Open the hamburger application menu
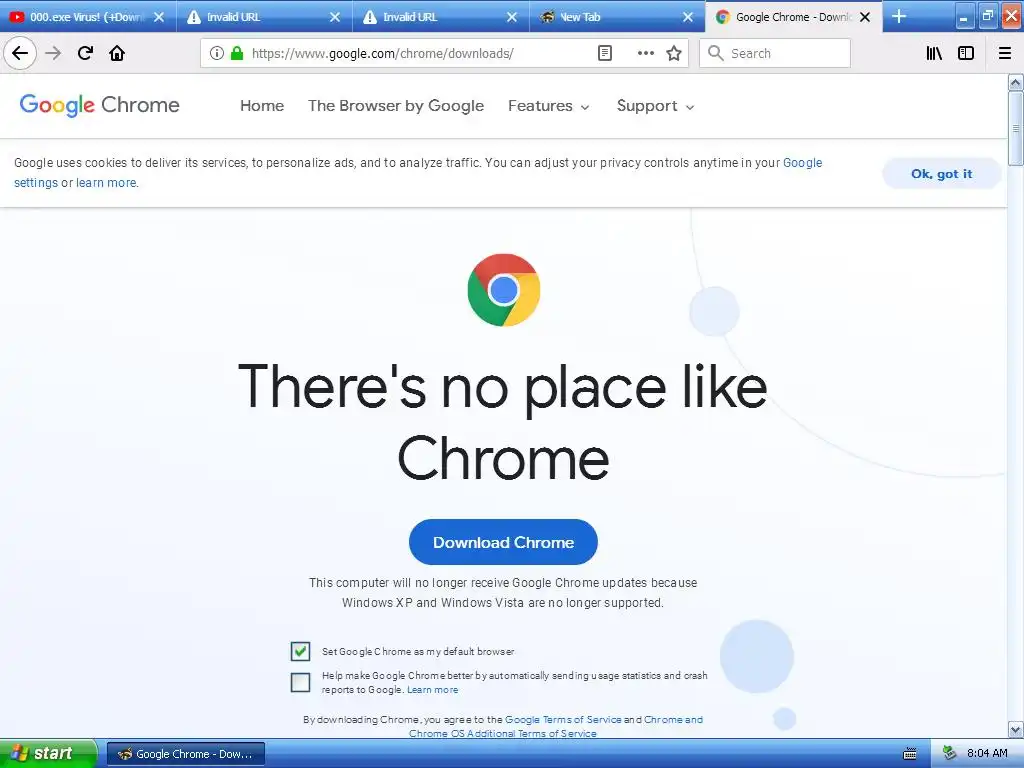1024x768 pixels. [1005, 53]
